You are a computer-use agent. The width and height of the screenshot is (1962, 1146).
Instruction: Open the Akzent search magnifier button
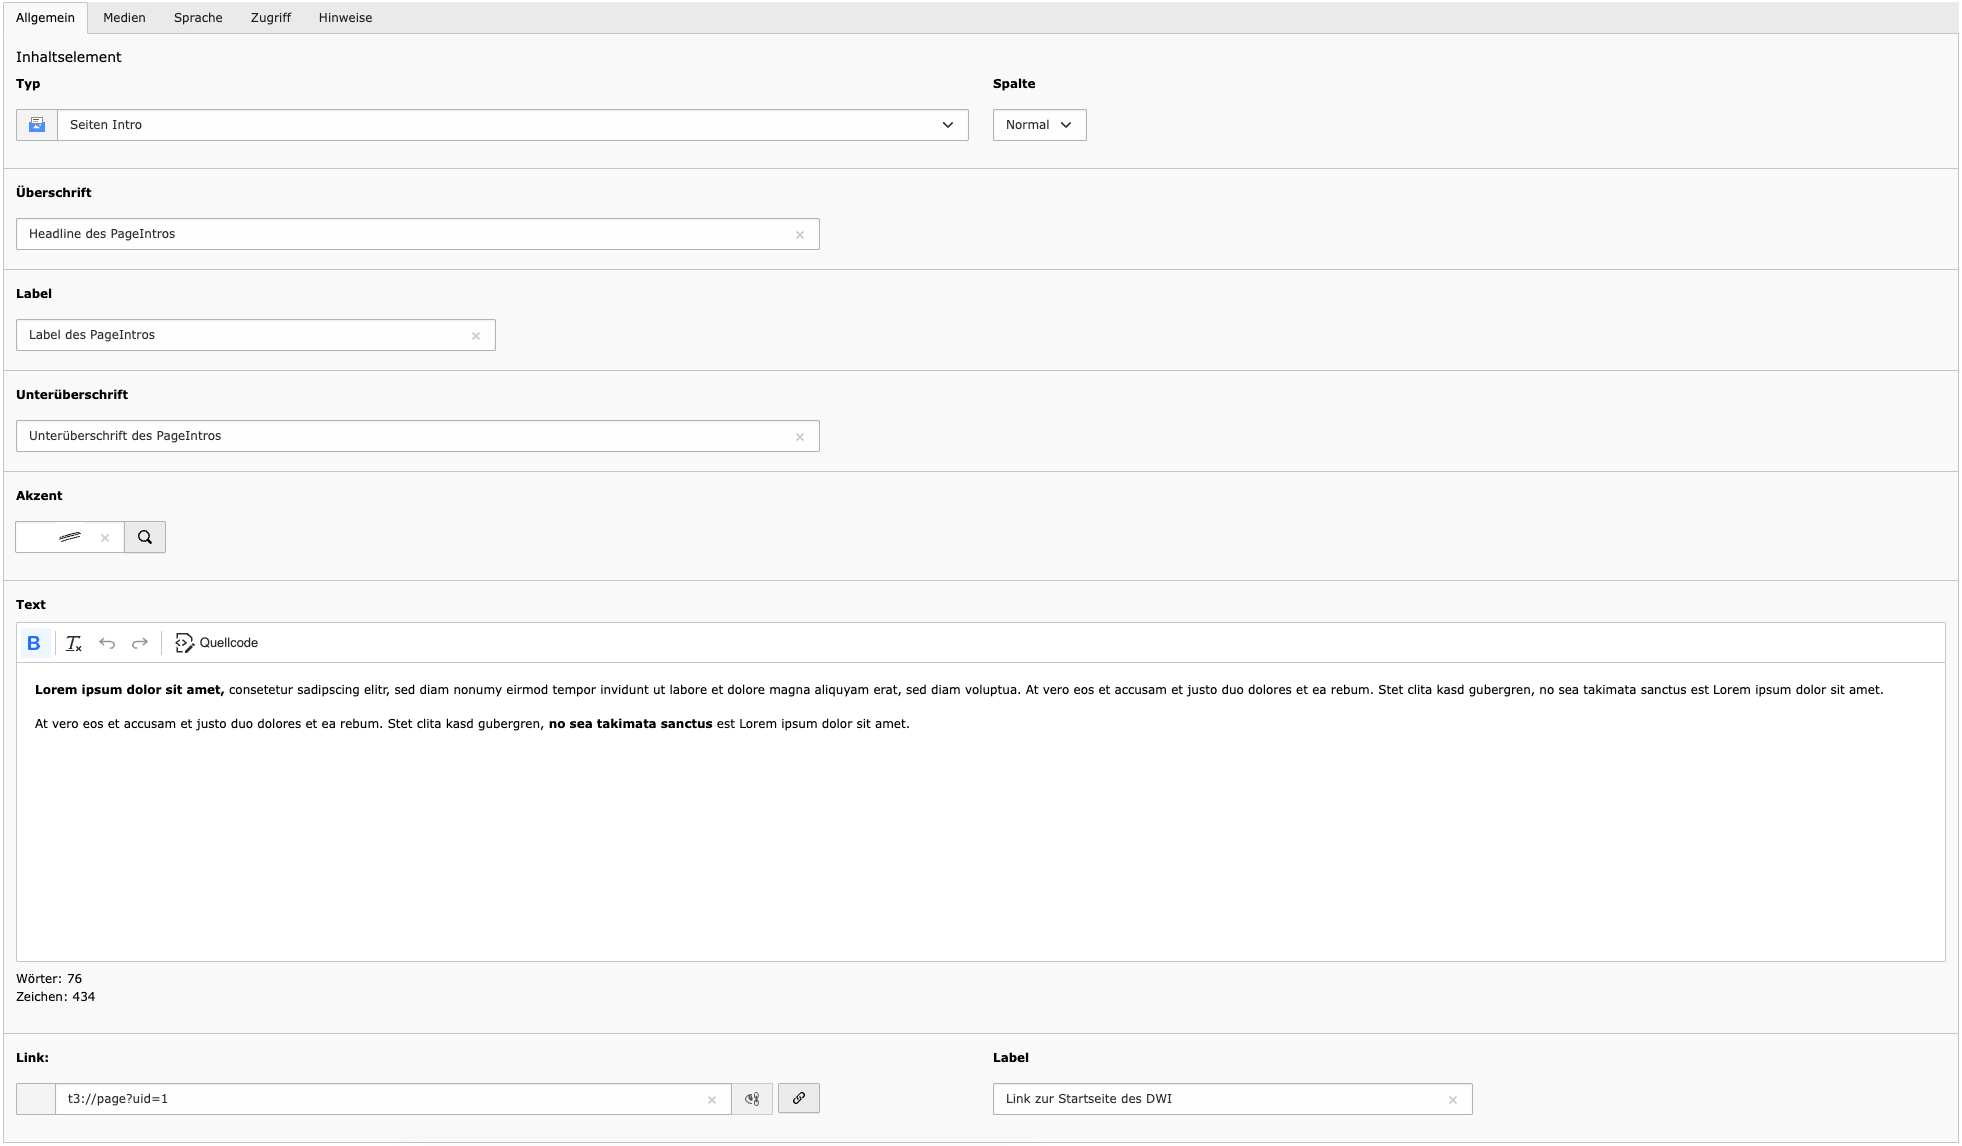pyautogui.click(x=145, y=537)
